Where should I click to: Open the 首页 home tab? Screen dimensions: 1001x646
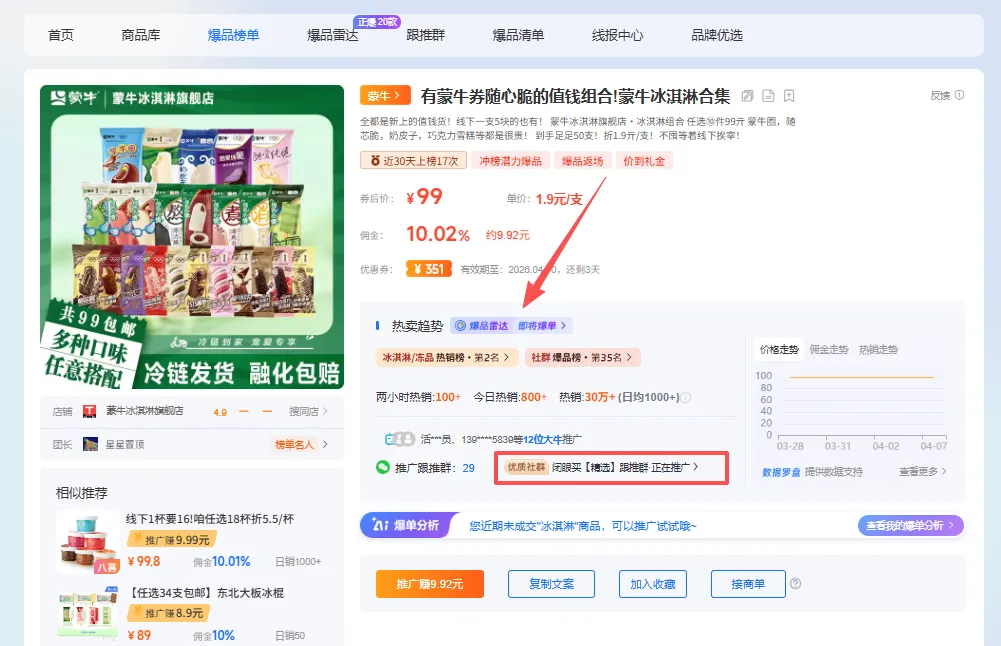tap(61, 35)
